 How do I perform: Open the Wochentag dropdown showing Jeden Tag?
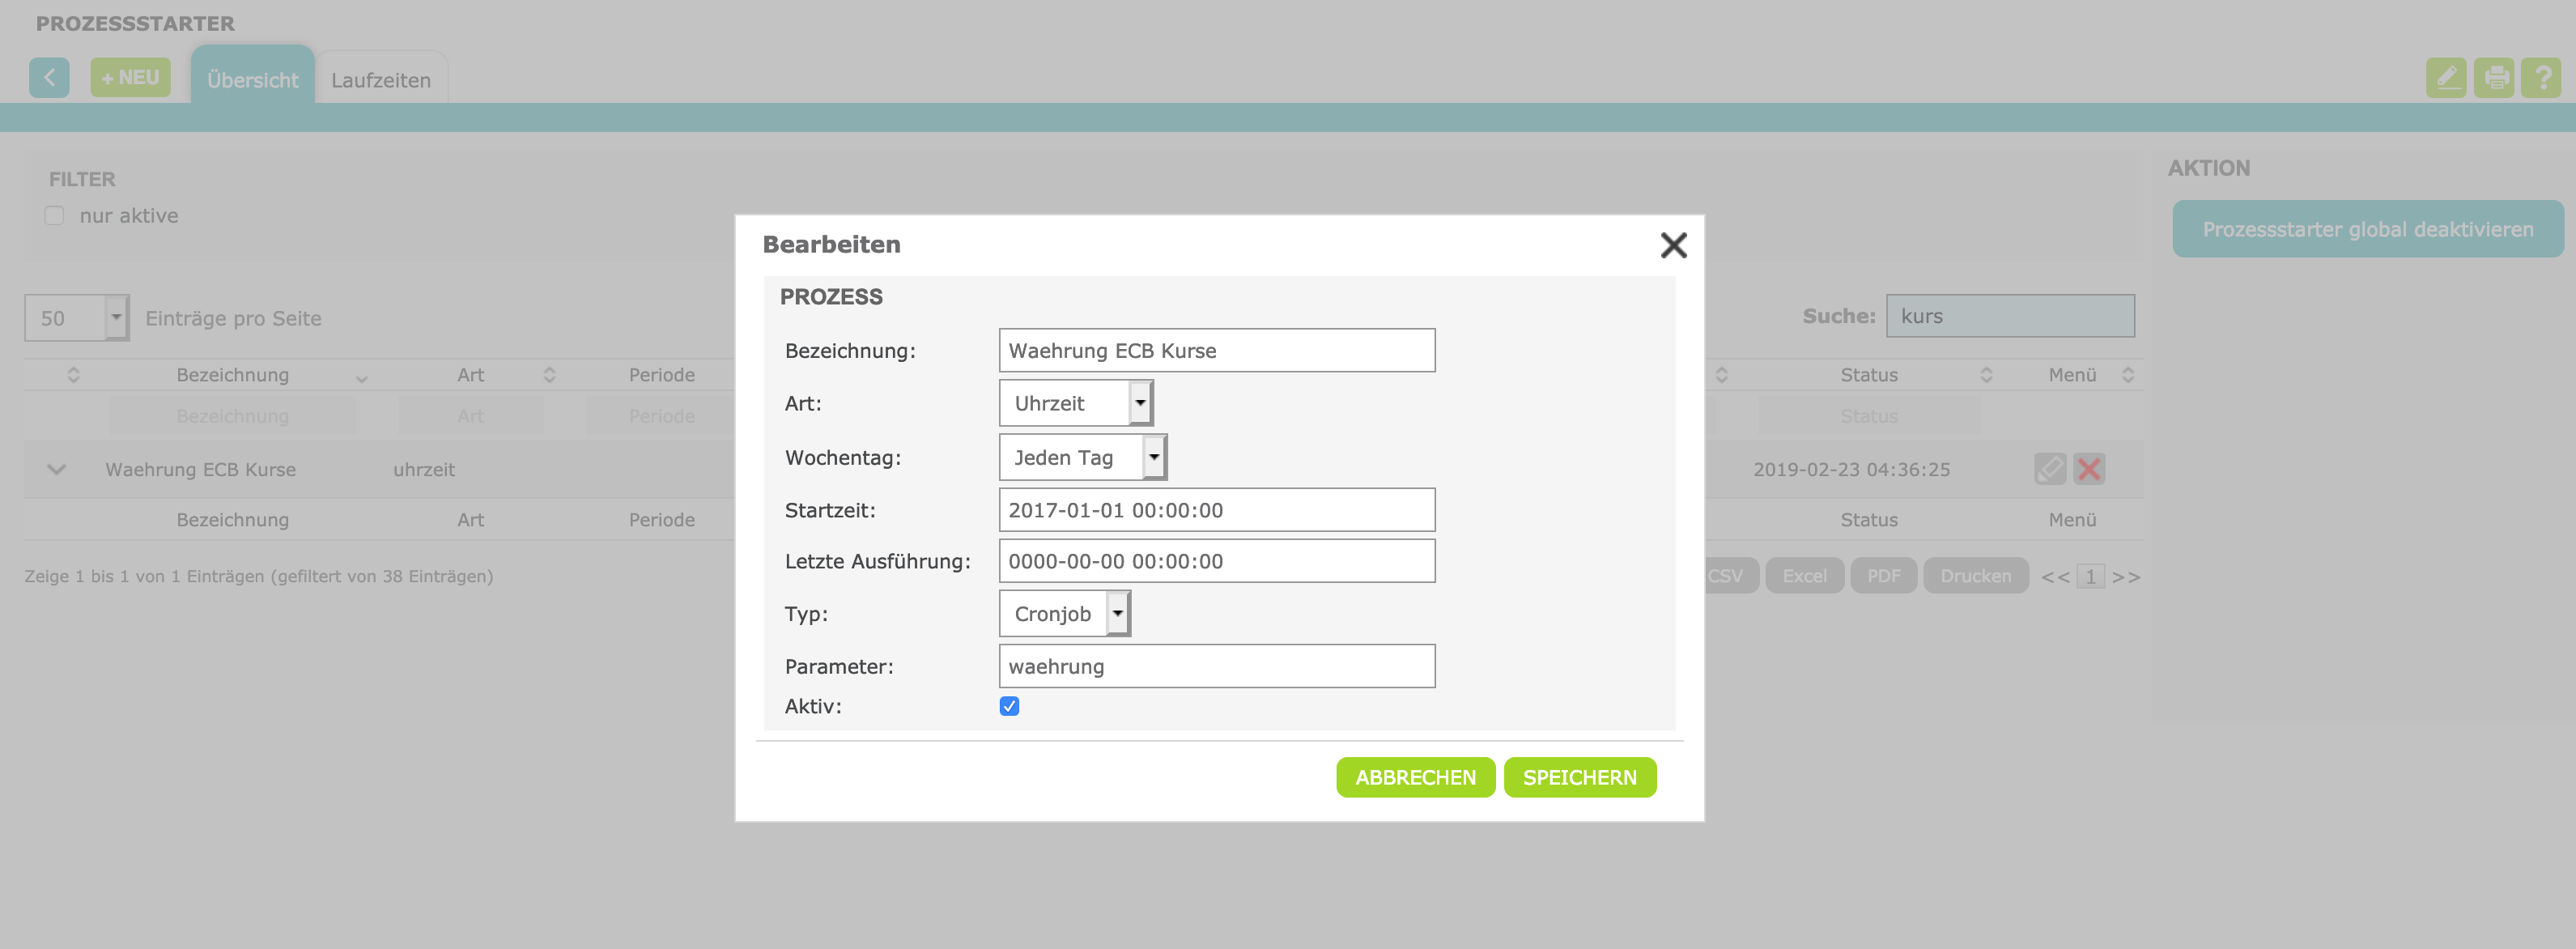coord(1082,457)
